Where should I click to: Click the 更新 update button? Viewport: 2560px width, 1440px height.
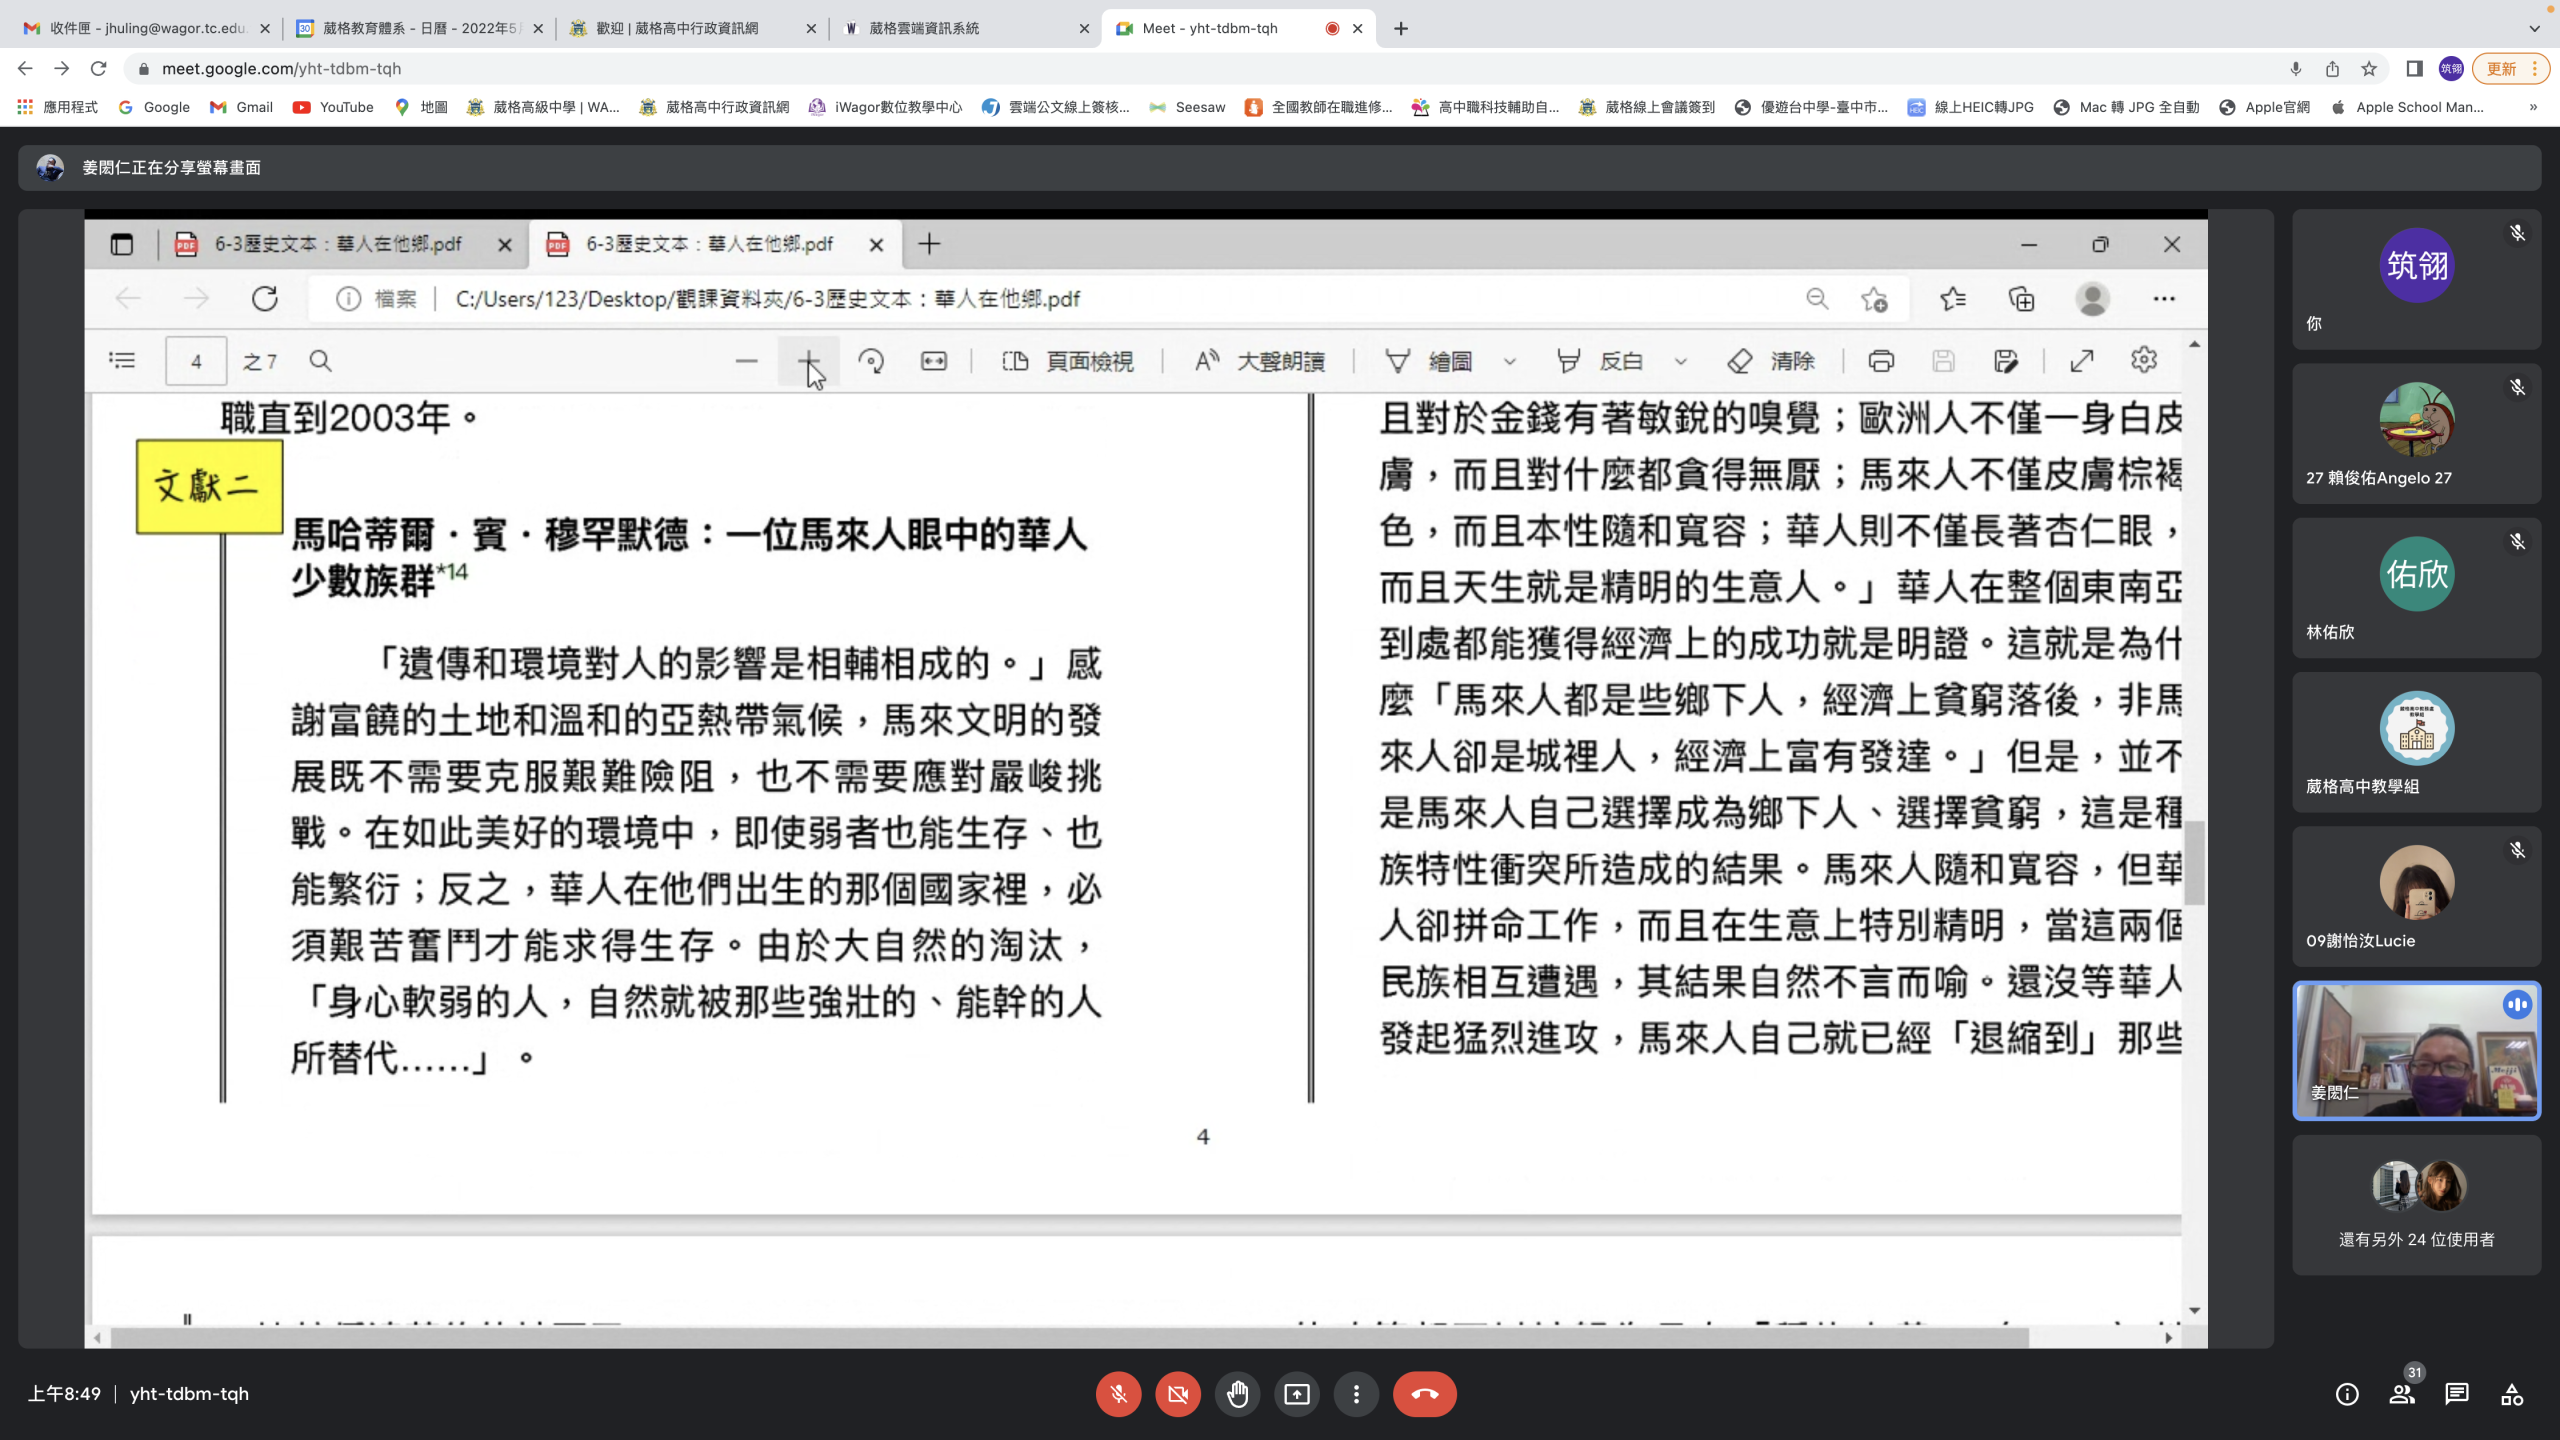2501,68
